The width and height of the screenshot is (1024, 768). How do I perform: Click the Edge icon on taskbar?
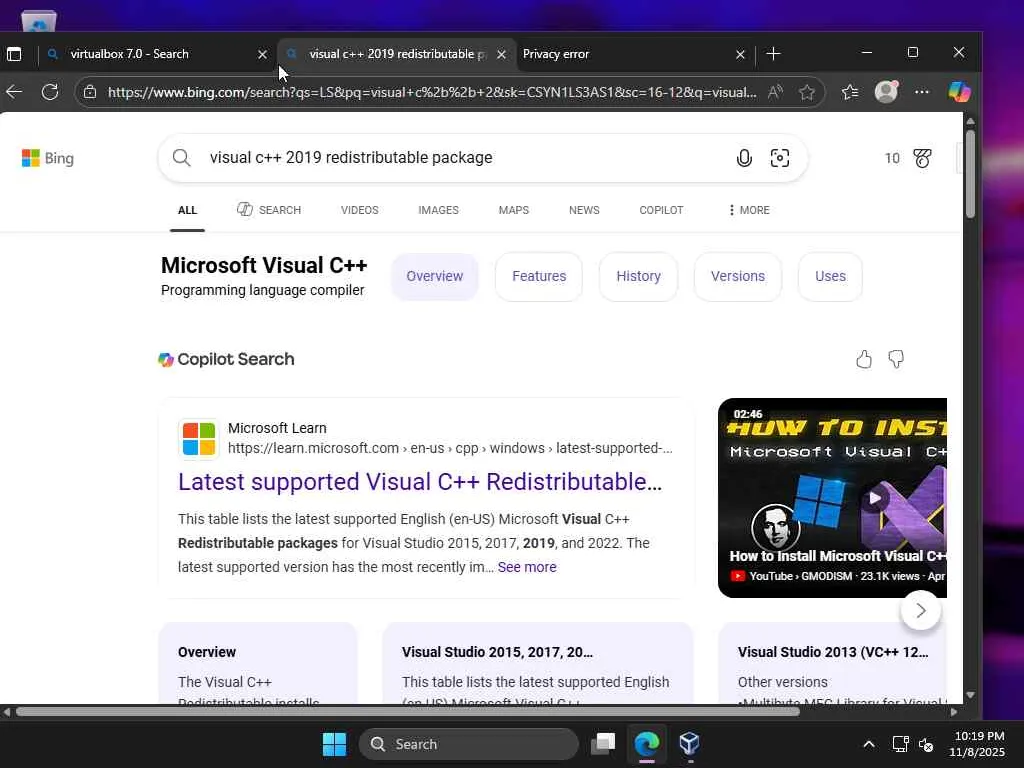point(647,744)
